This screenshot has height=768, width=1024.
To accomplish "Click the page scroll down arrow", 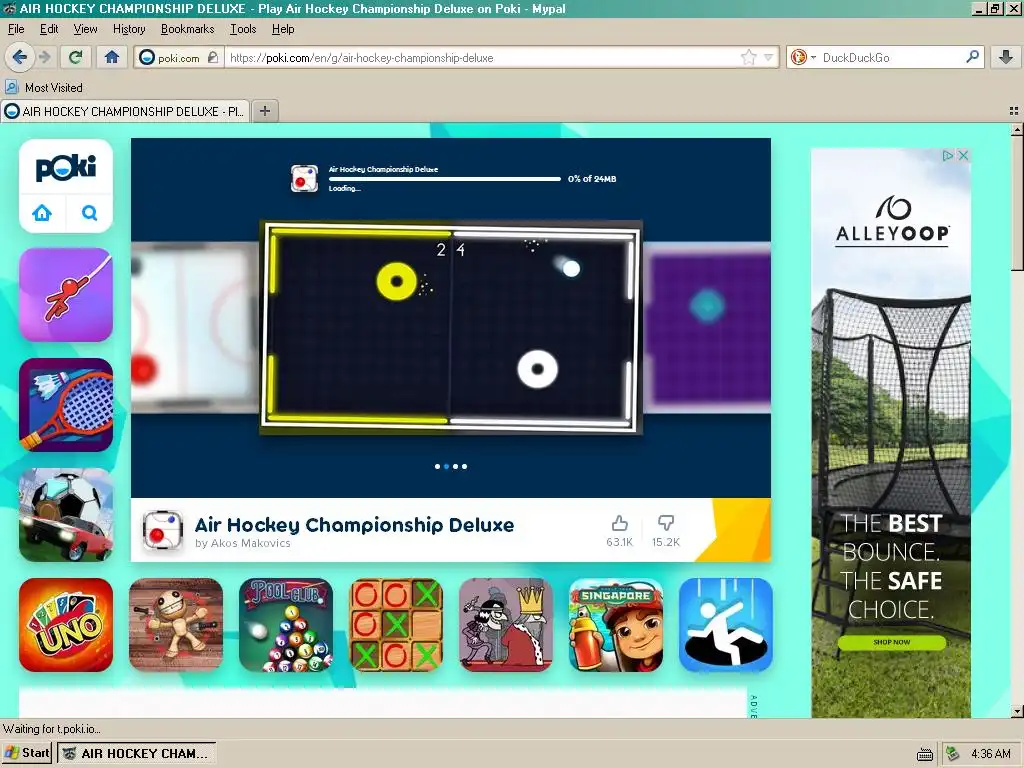I will coord(1017,711).
